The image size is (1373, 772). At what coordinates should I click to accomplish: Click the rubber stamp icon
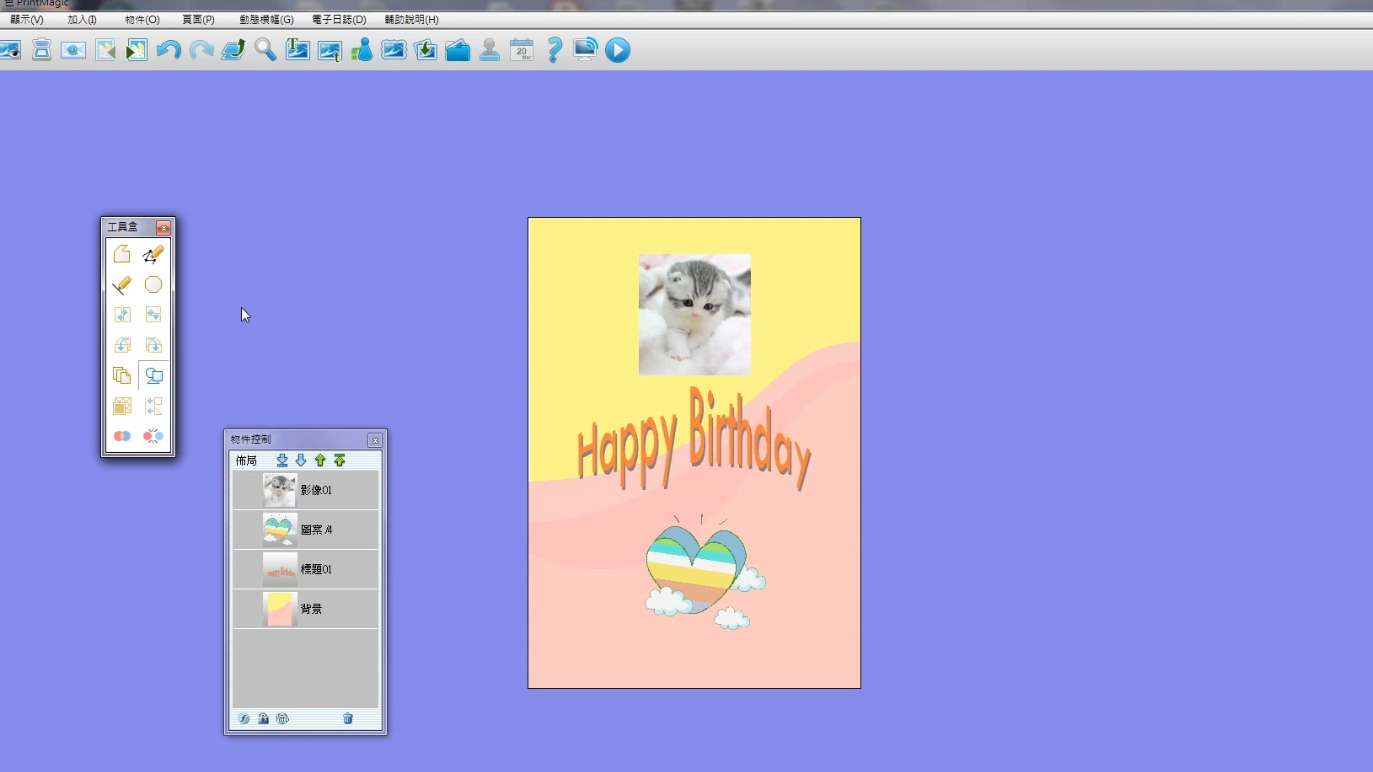(x=489, y=50)
